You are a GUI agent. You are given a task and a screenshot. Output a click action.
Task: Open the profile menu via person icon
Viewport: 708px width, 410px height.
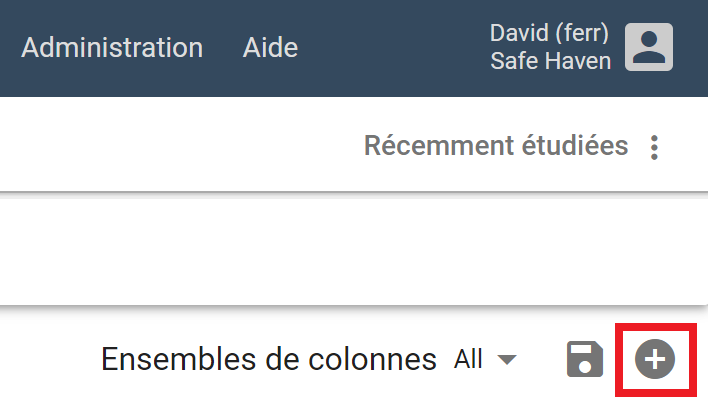coord(649,47)
